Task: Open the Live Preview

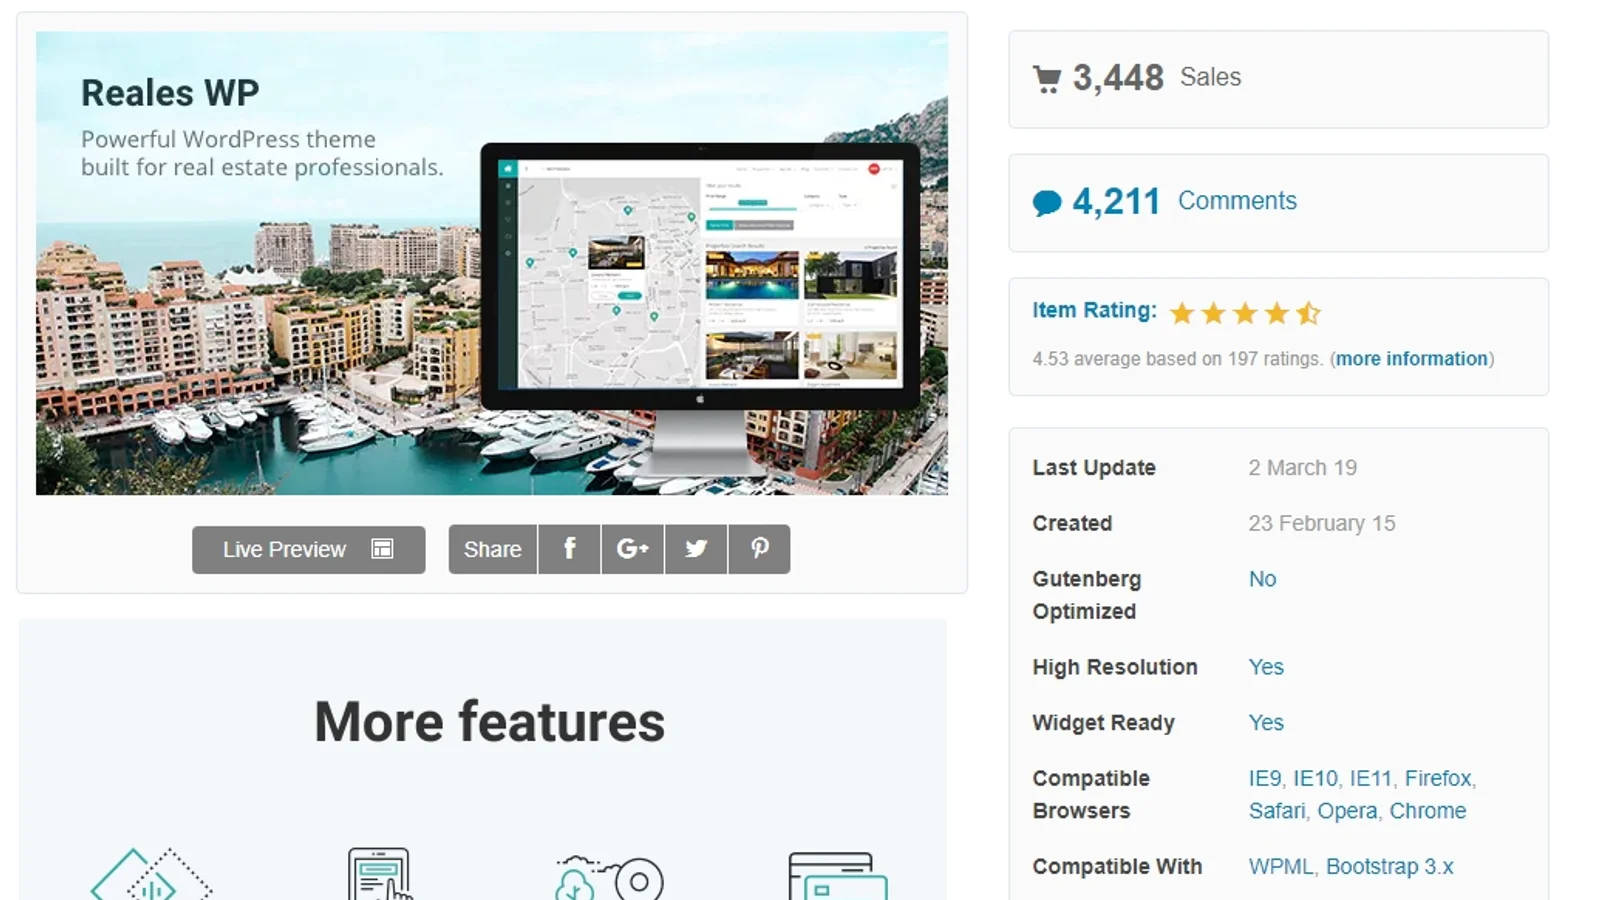Action: [x=308, y=549]
